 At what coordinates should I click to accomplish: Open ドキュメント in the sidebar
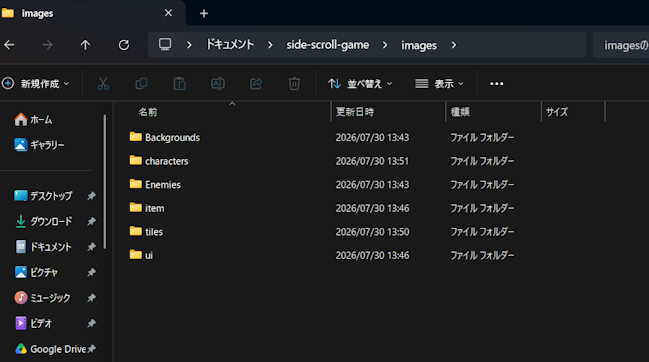(43, 247)
